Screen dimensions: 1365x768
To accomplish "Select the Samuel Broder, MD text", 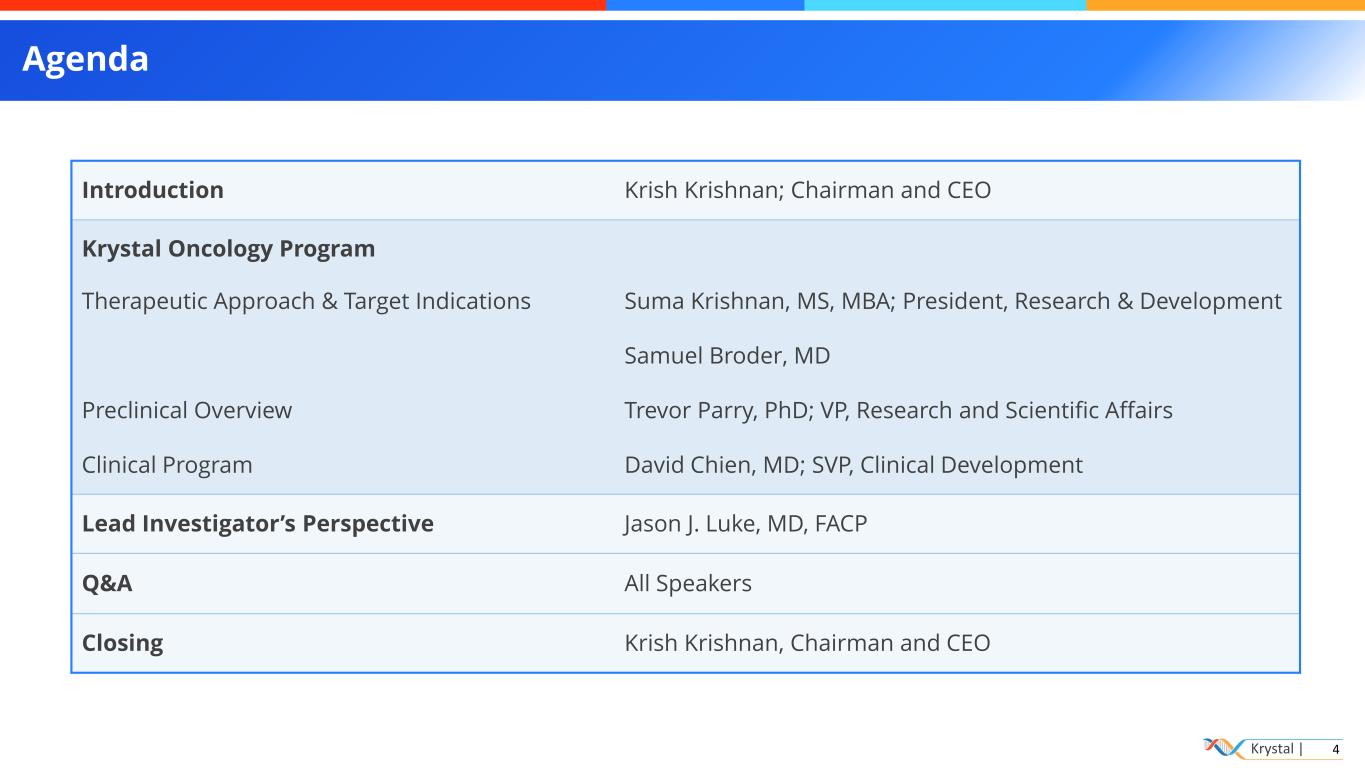I will (727, 356).
